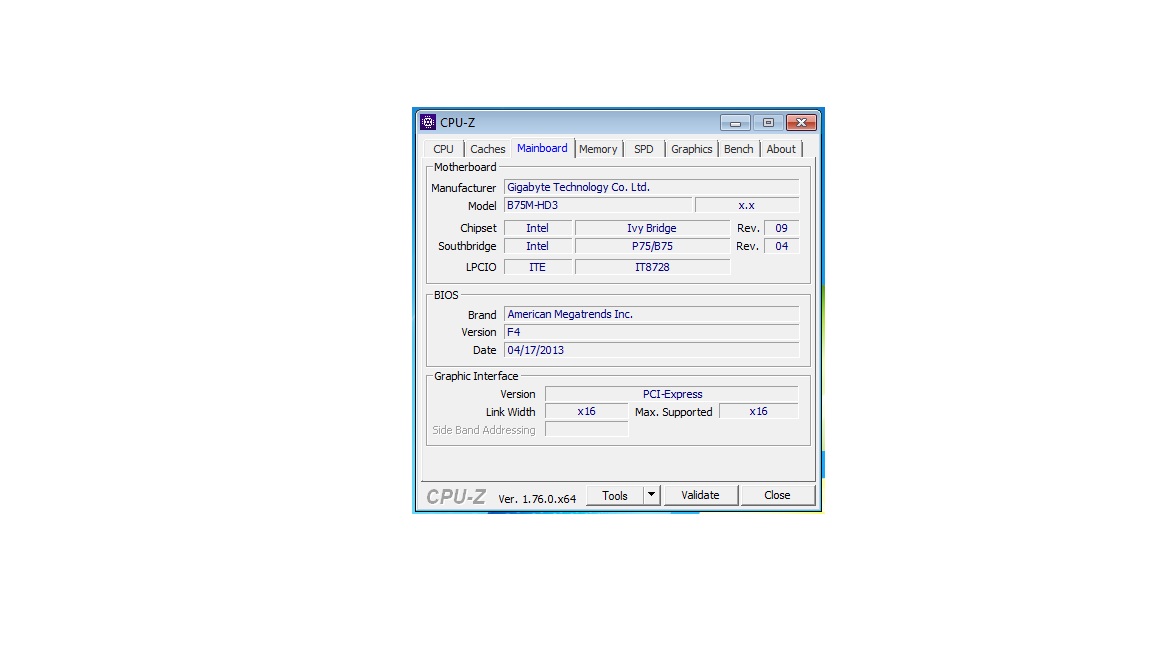Open the Caches tab
The width and height of the screenshot is (1152, 648).
pos(488,149)
